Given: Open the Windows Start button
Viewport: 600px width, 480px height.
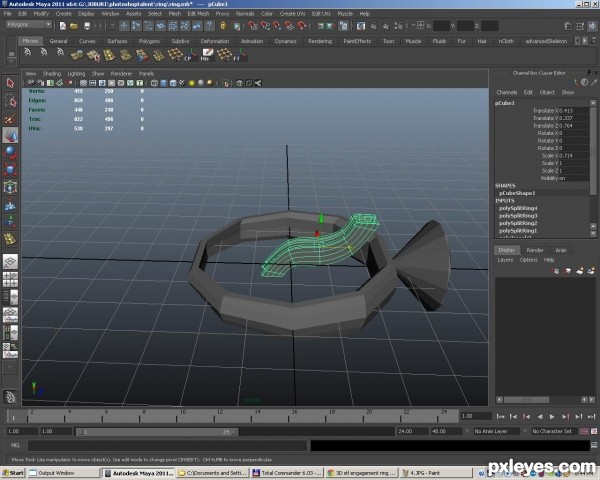Looking at the screenshot, I should [x=13, y=473].
